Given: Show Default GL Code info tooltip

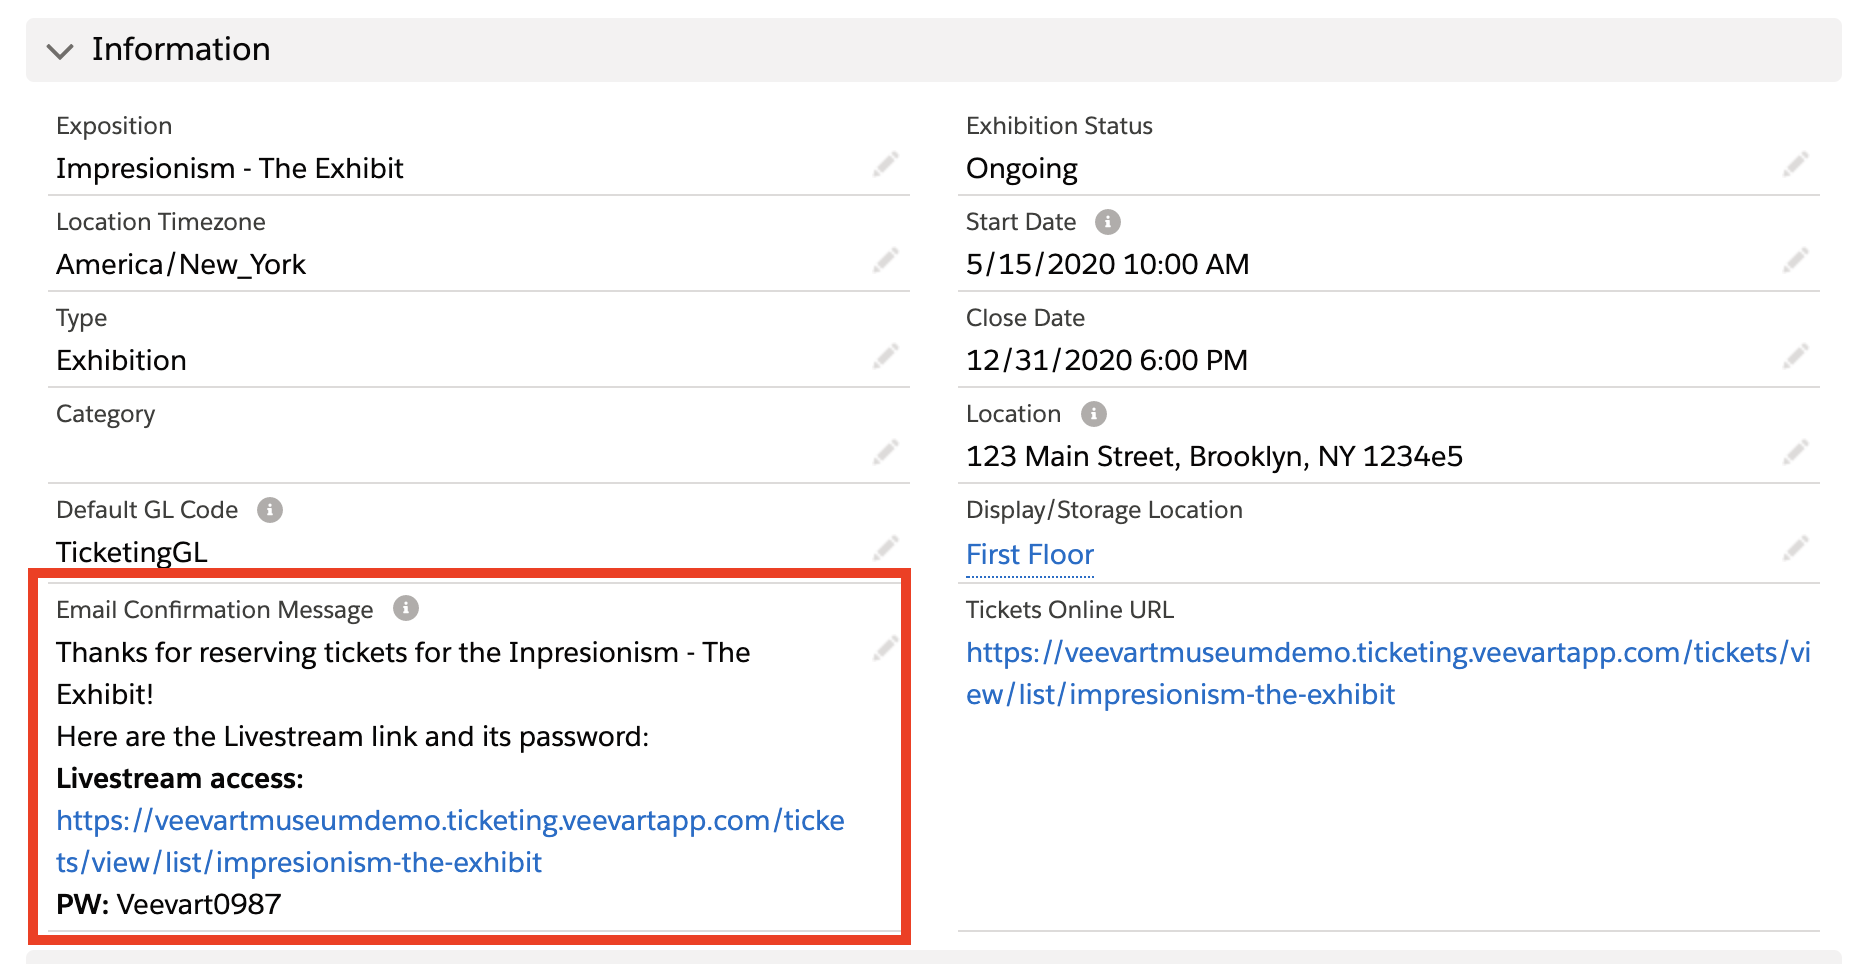Looking at the screenshot, I should point(270,510).
